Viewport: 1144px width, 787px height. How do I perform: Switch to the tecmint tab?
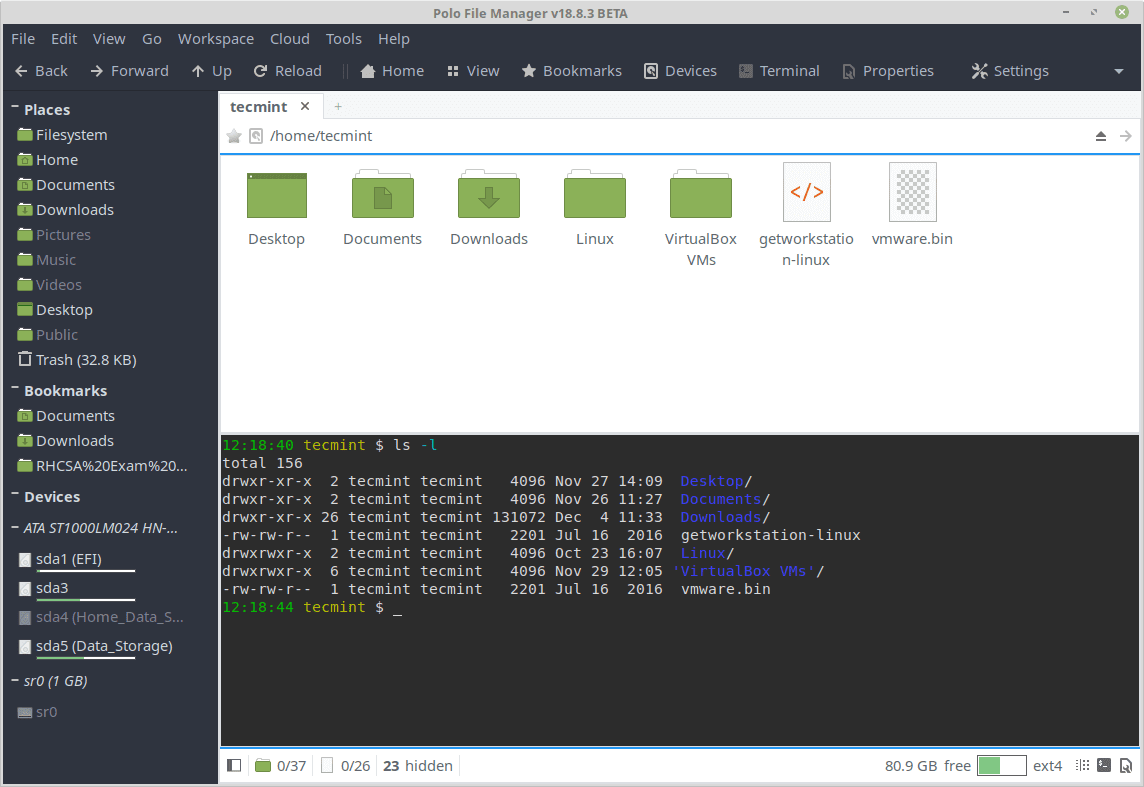pos(258,106)
